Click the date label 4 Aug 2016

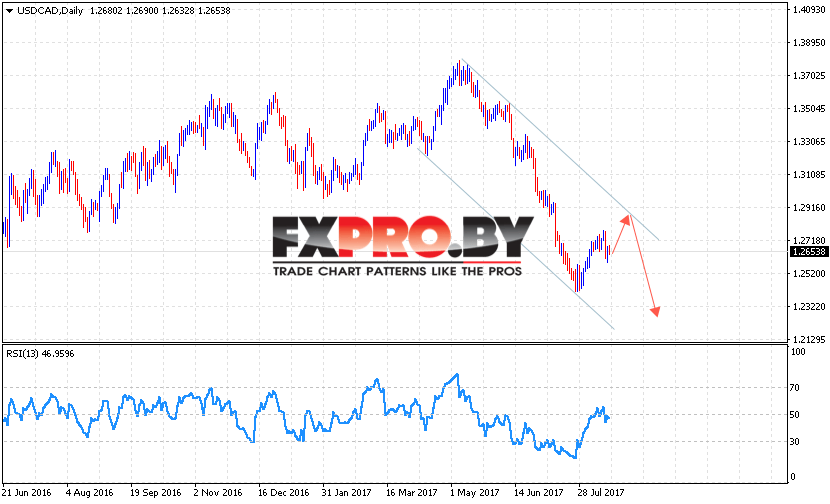pyautogui.click(x=90, y=492)
